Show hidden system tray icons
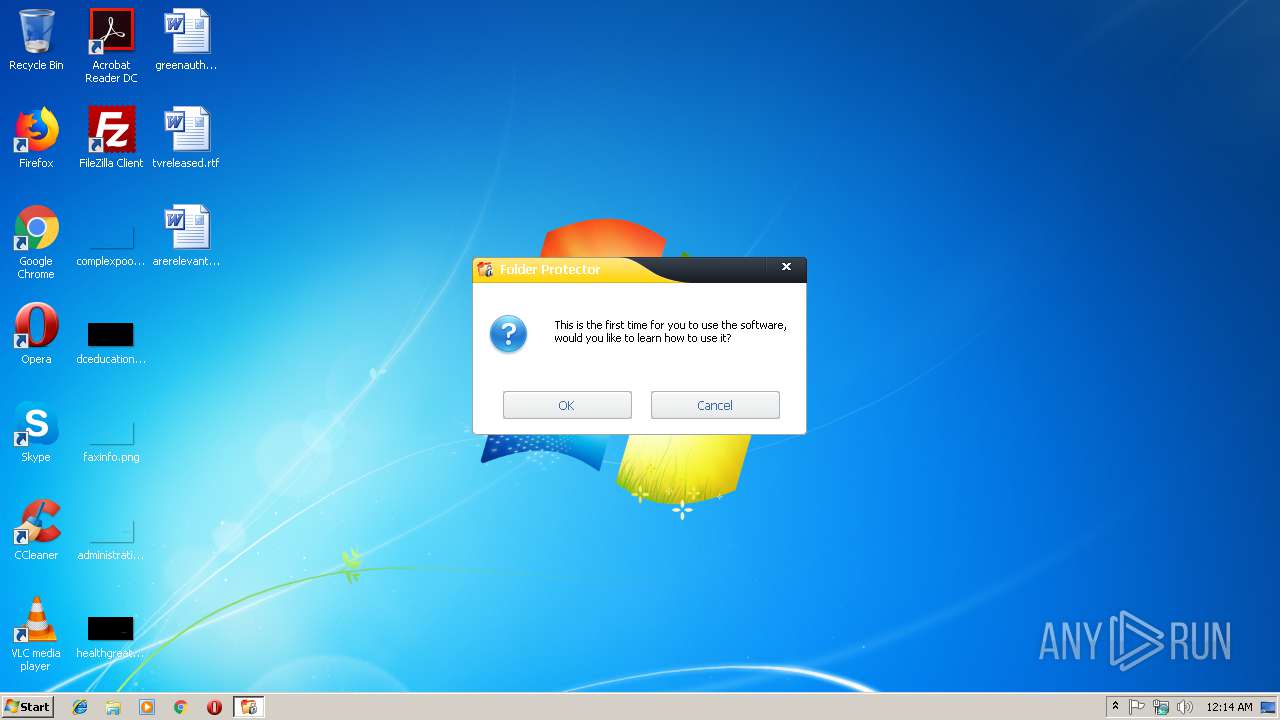Screen dimensions: 1280x720 [1115, 707]
